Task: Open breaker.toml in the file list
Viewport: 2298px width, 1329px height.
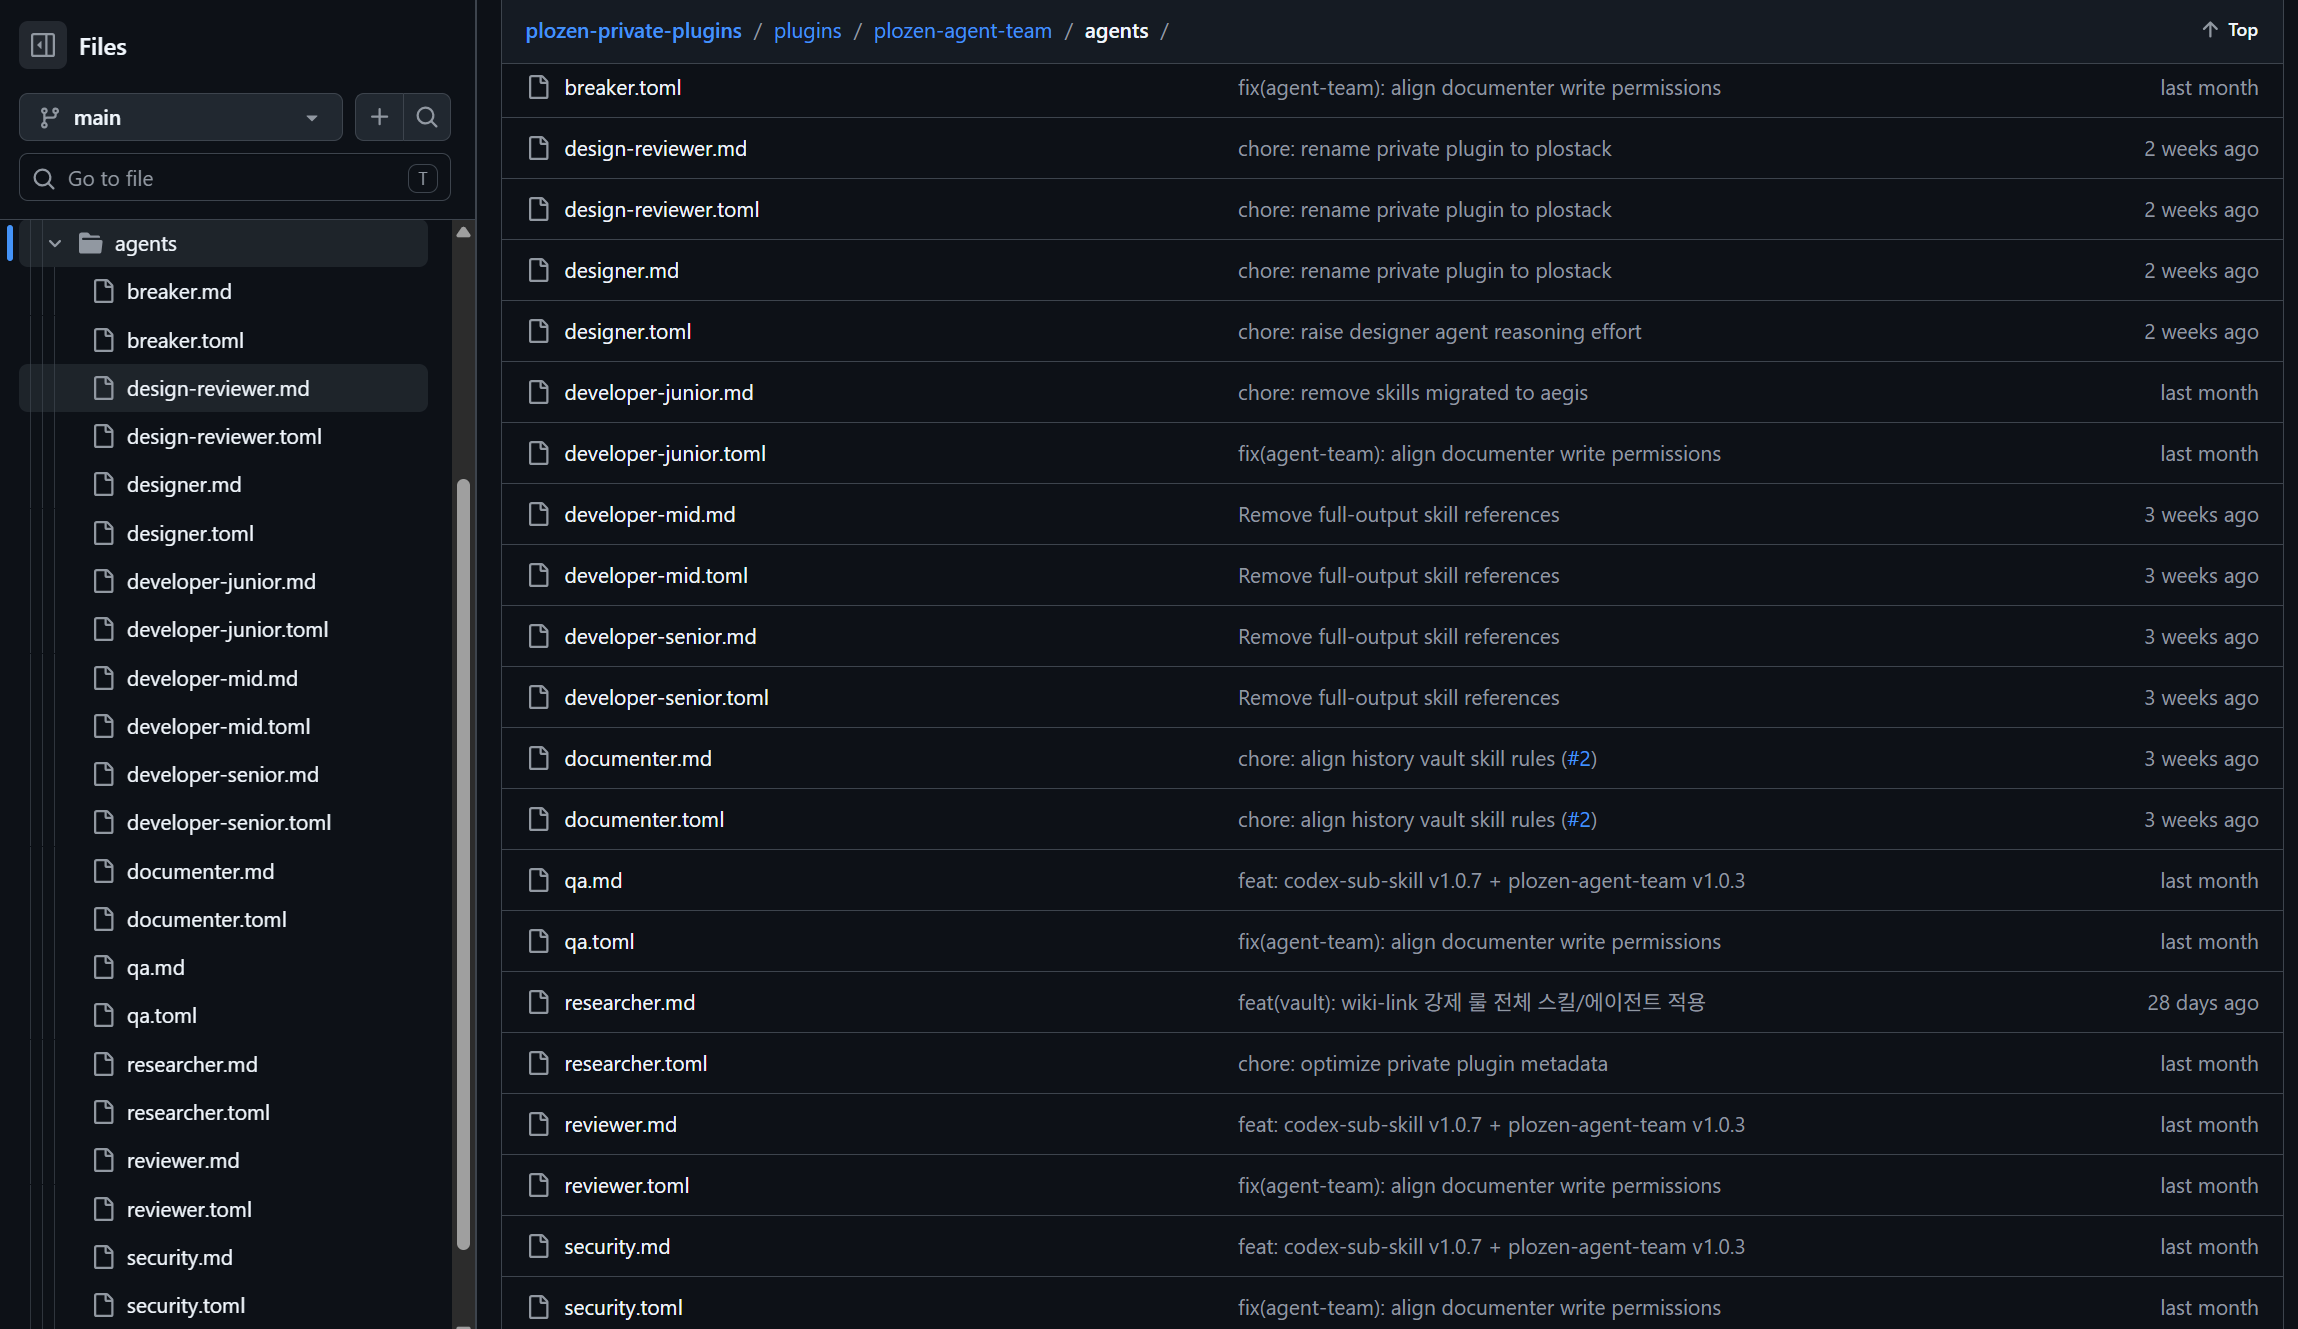Action: click(x=622, y=87)
